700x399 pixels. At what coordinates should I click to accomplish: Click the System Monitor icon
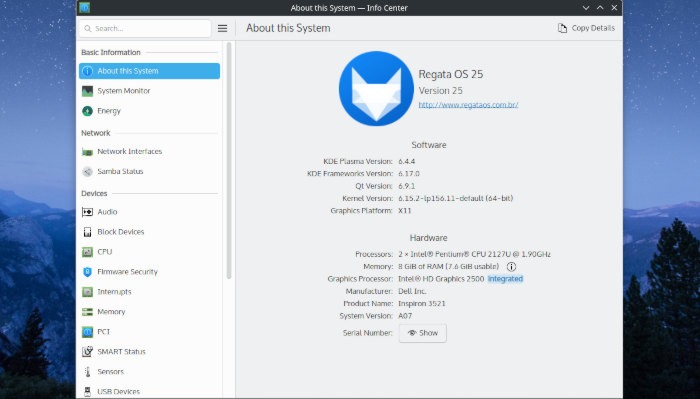(x=88, y=91)
